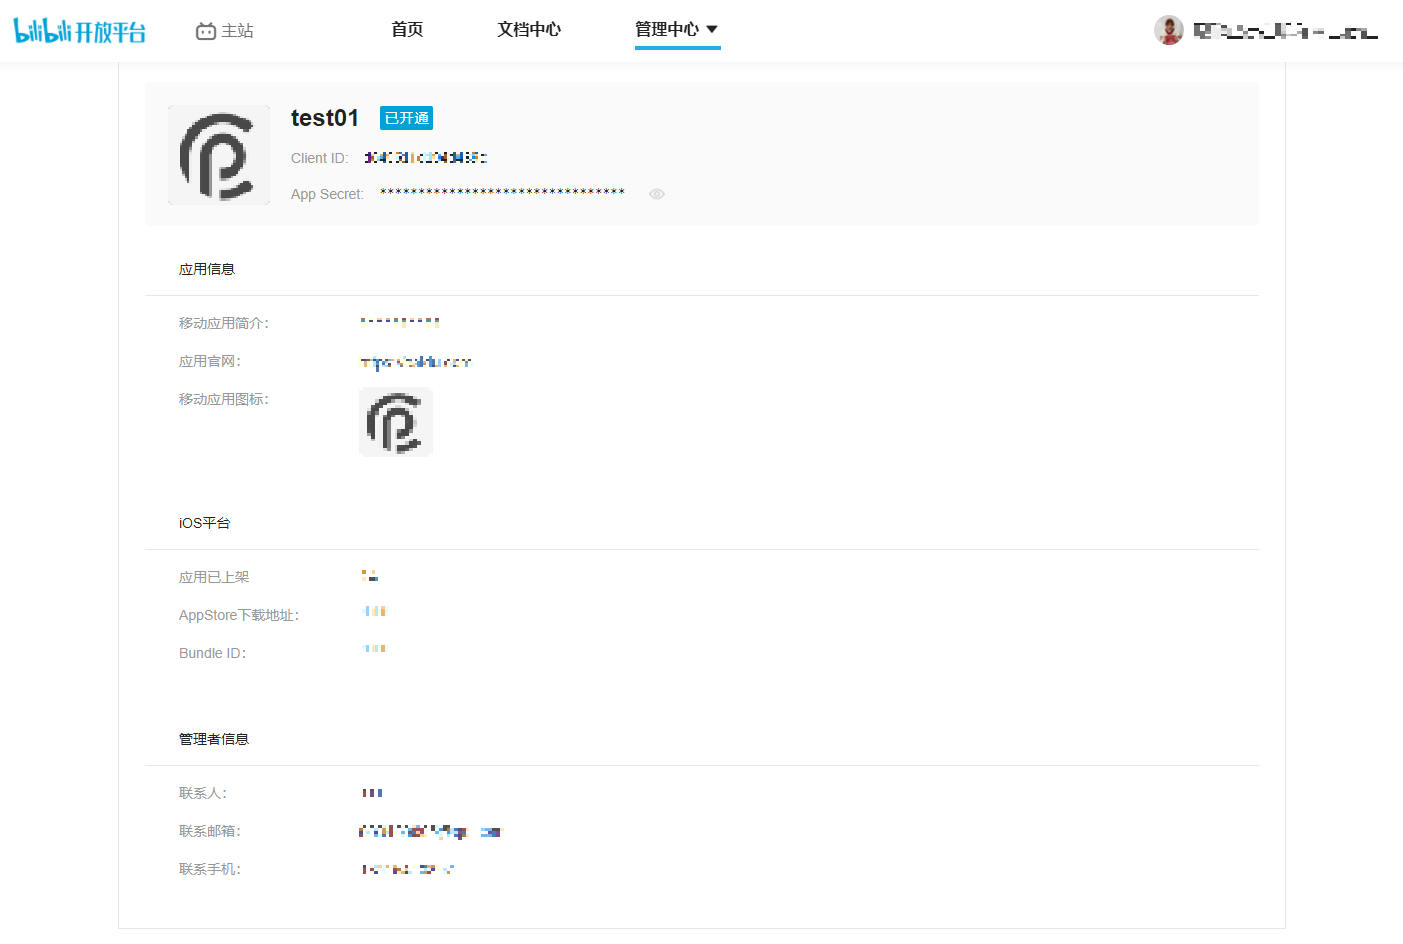The image size is (1403, 944).
Task: Click the 移动应用简介 description value
Action: coord(400,322)
